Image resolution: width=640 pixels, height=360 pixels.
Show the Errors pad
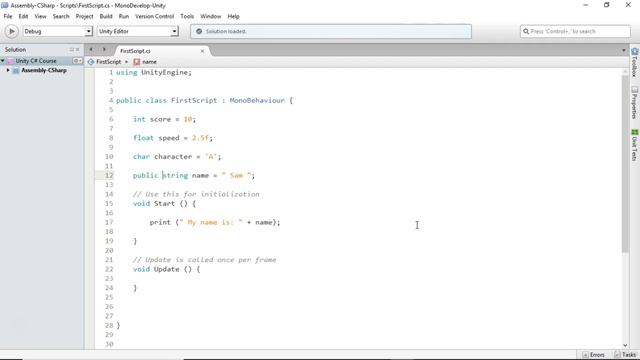click(x=594, y=355)
